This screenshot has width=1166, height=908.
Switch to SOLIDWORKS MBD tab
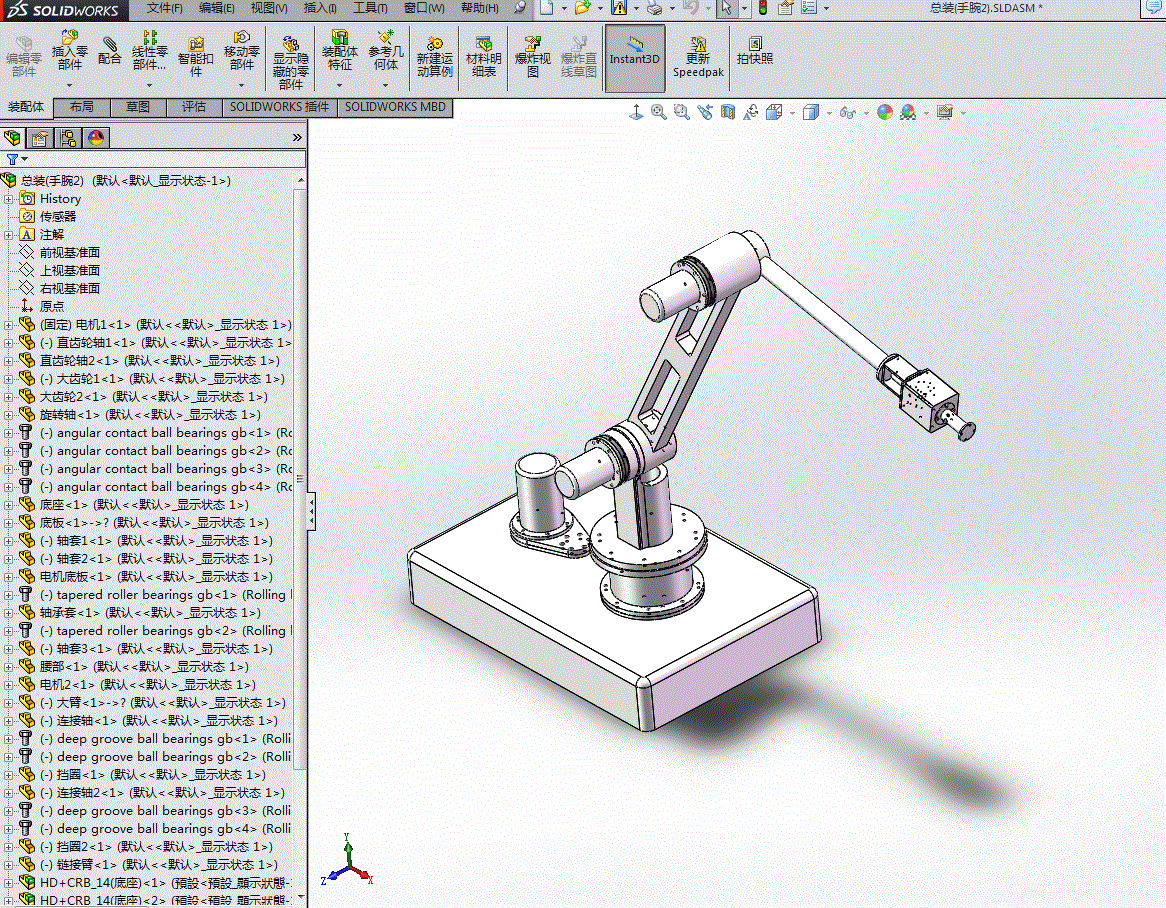395,107
